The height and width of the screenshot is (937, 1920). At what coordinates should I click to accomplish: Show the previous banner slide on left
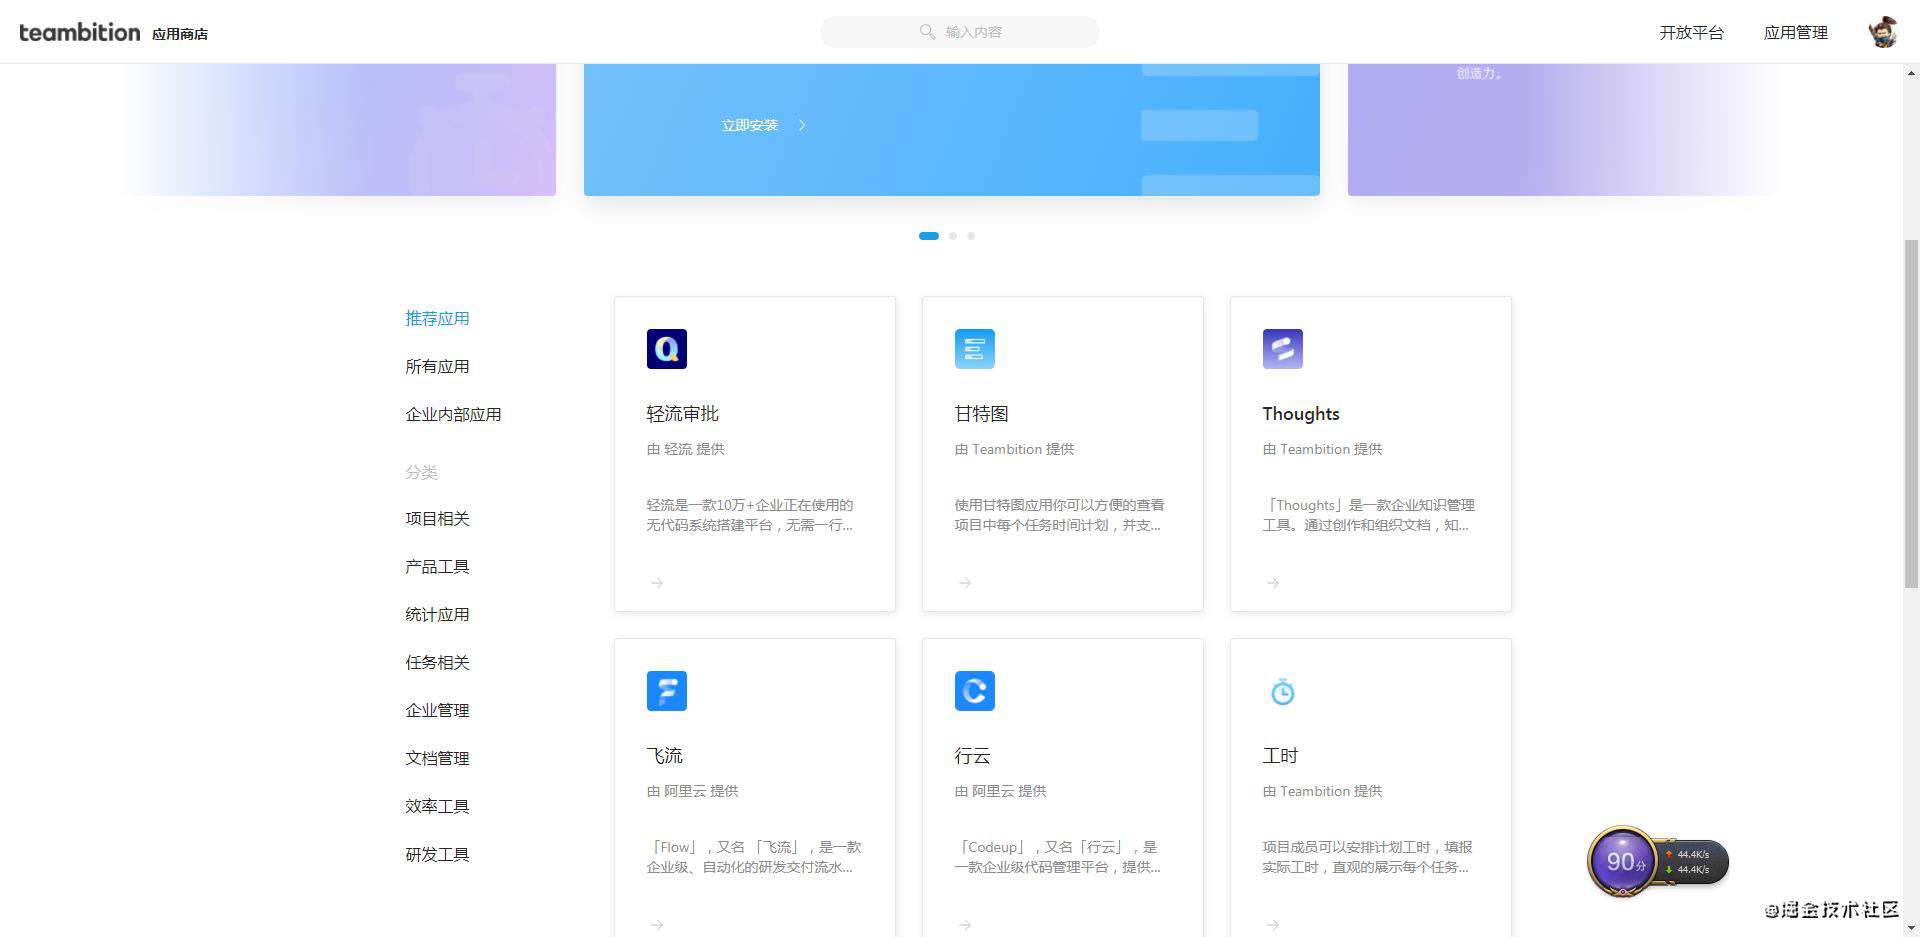(340, 129)
